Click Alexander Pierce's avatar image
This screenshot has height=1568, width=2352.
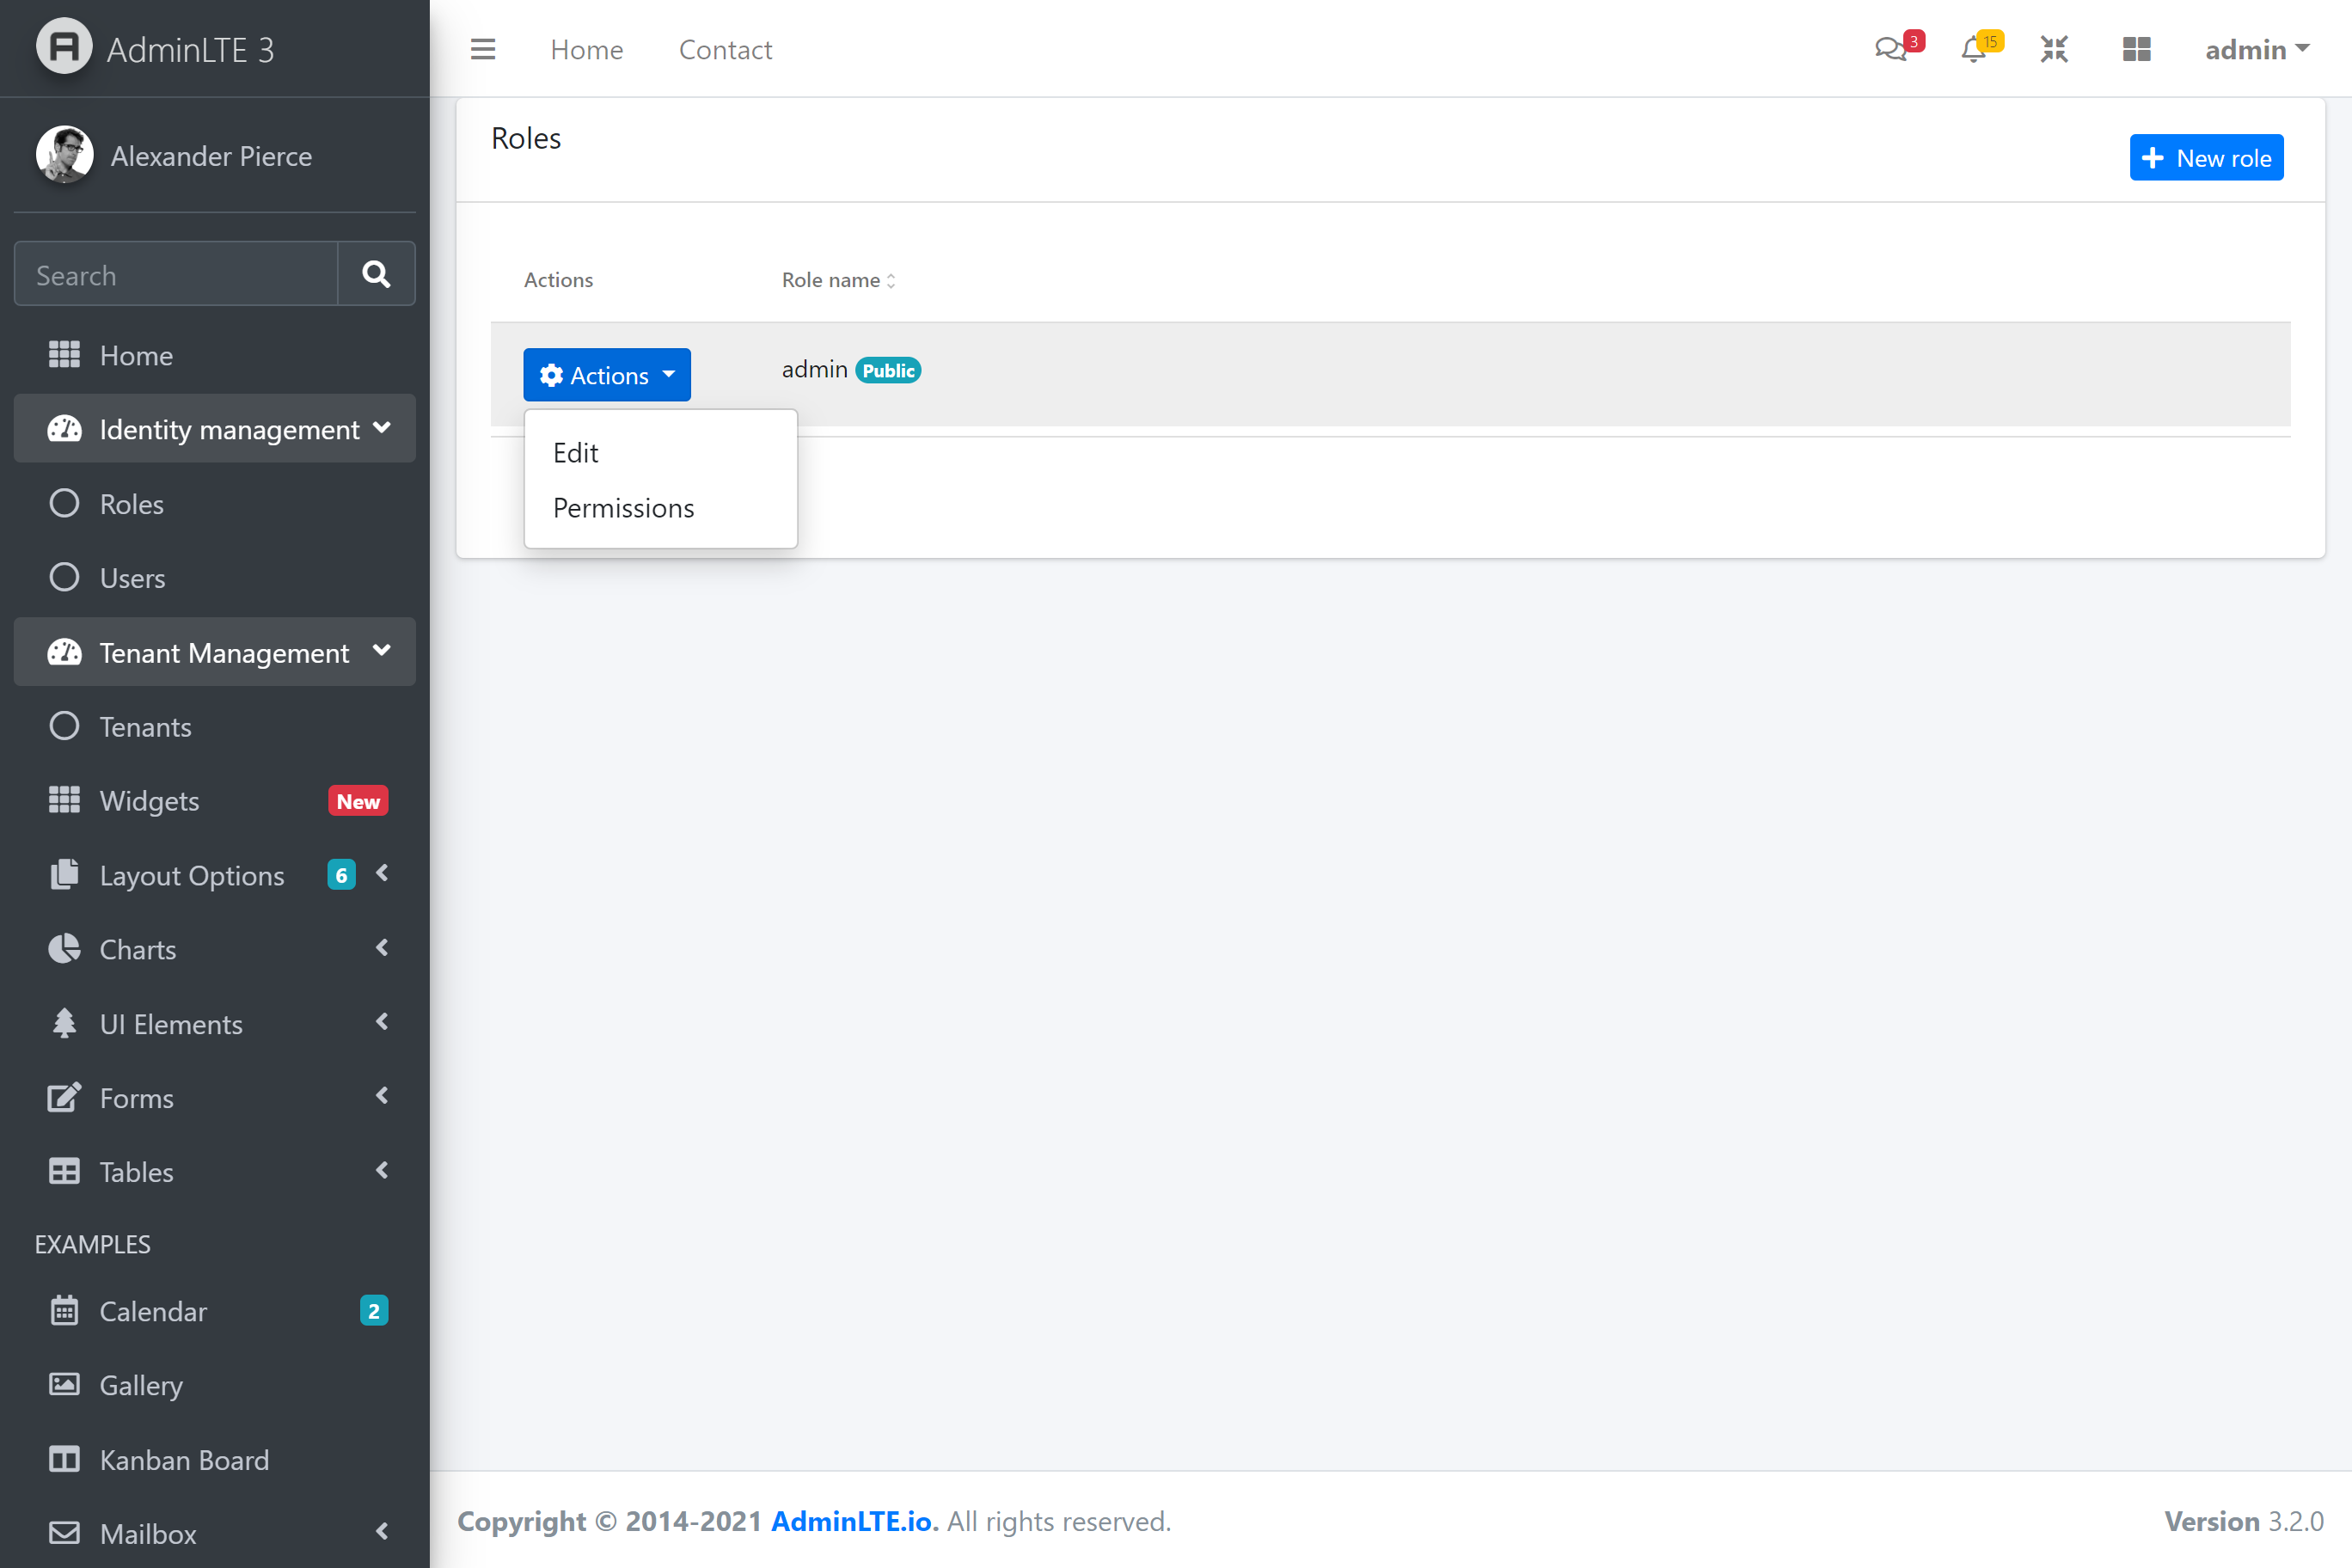coord(64,155)
